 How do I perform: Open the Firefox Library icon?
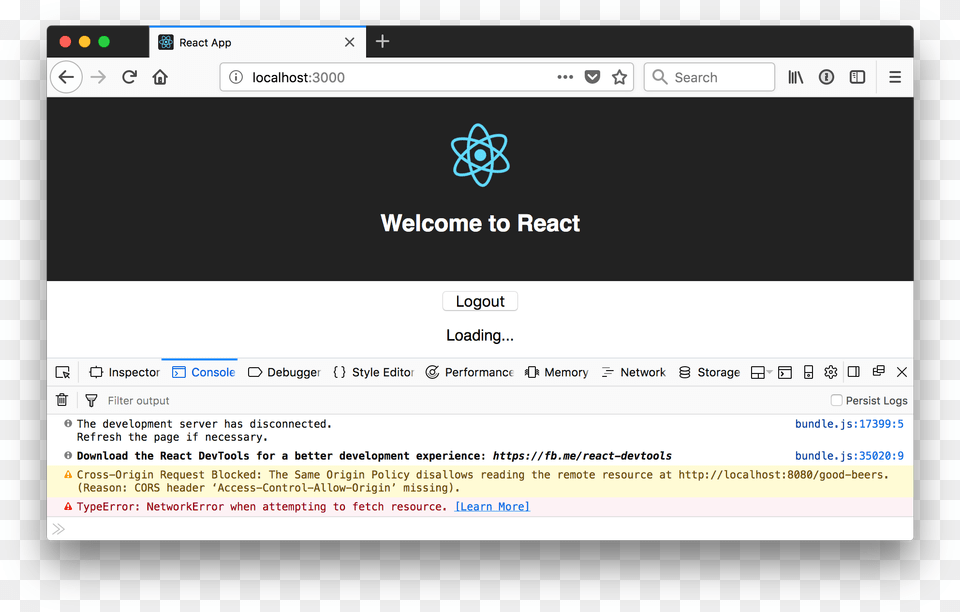tap(795, 77)
